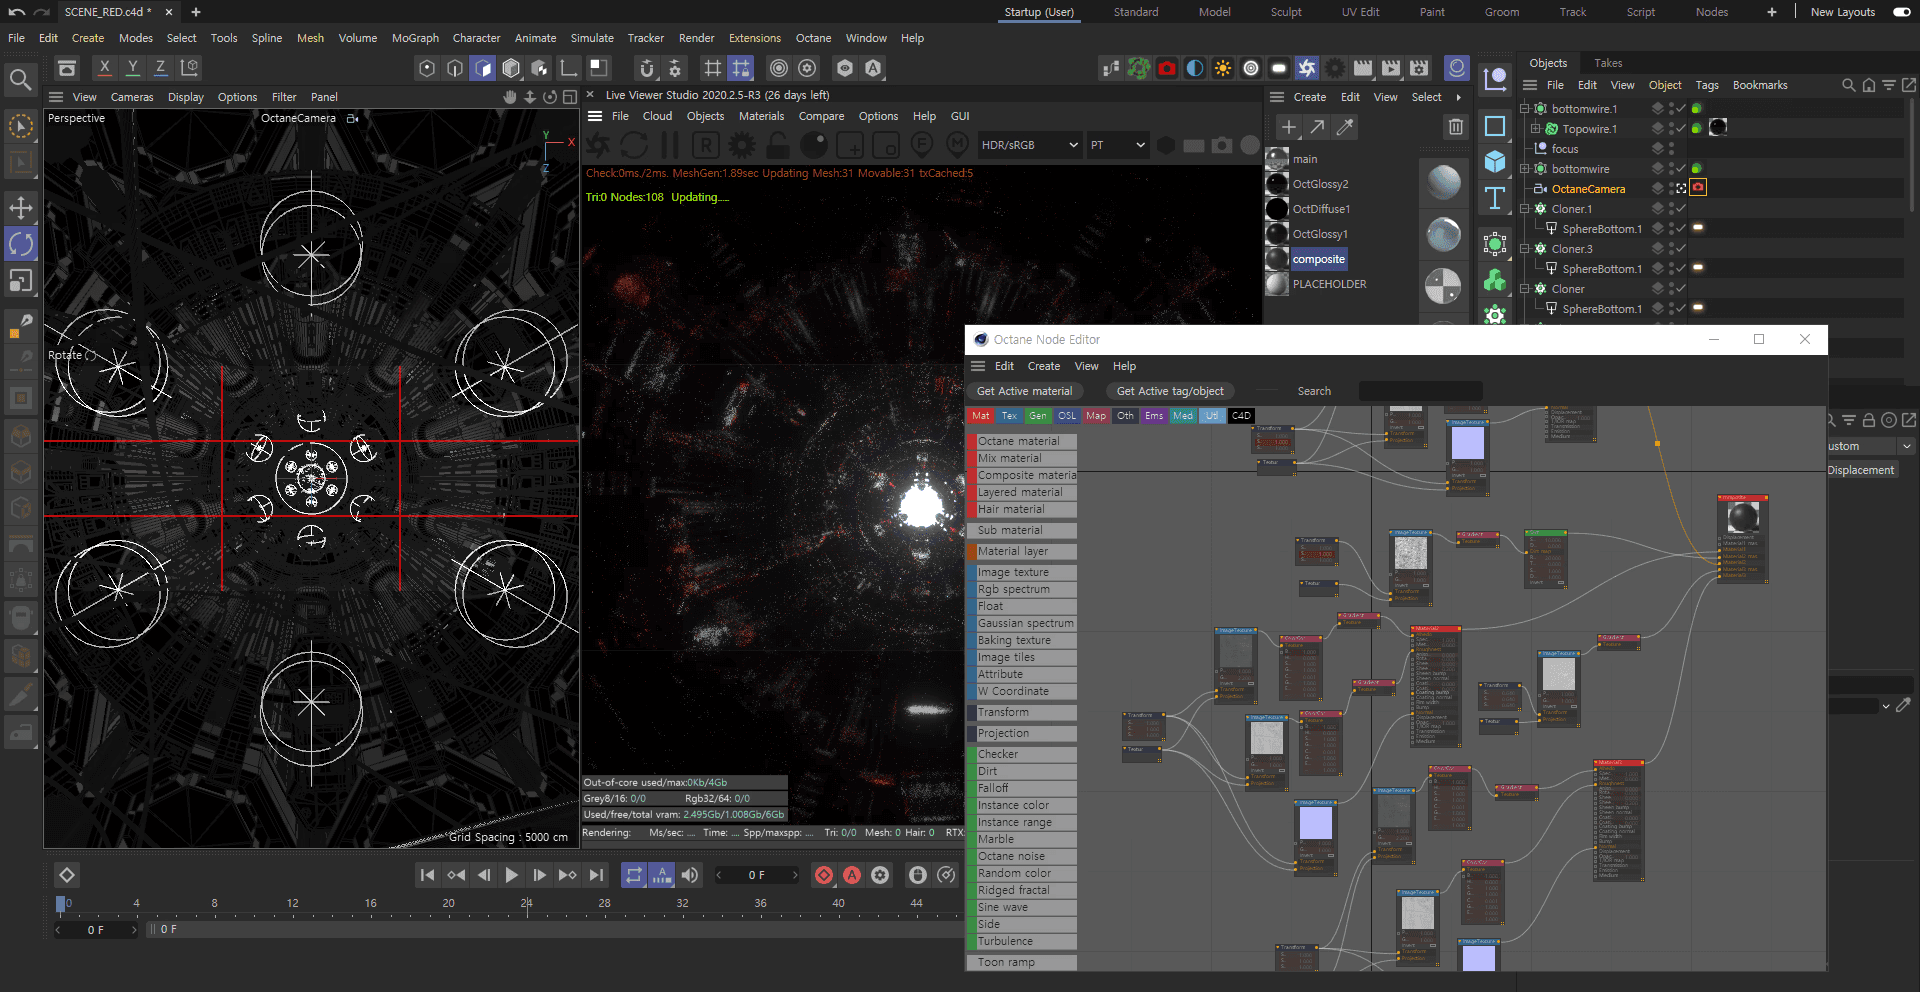Click Live Viewer restart render refresh icon
This screenshot has height=992, width=1920.
634,145
